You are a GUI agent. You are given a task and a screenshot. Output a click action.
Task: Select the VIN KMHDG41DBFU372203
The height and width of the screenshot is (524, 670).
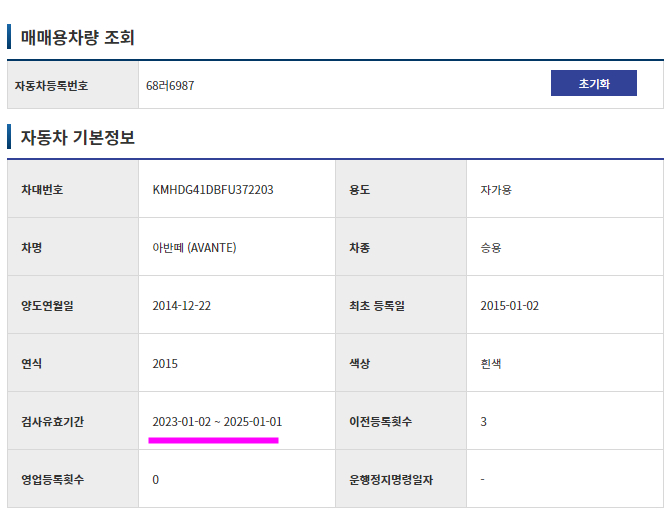[x=213, y=189]
